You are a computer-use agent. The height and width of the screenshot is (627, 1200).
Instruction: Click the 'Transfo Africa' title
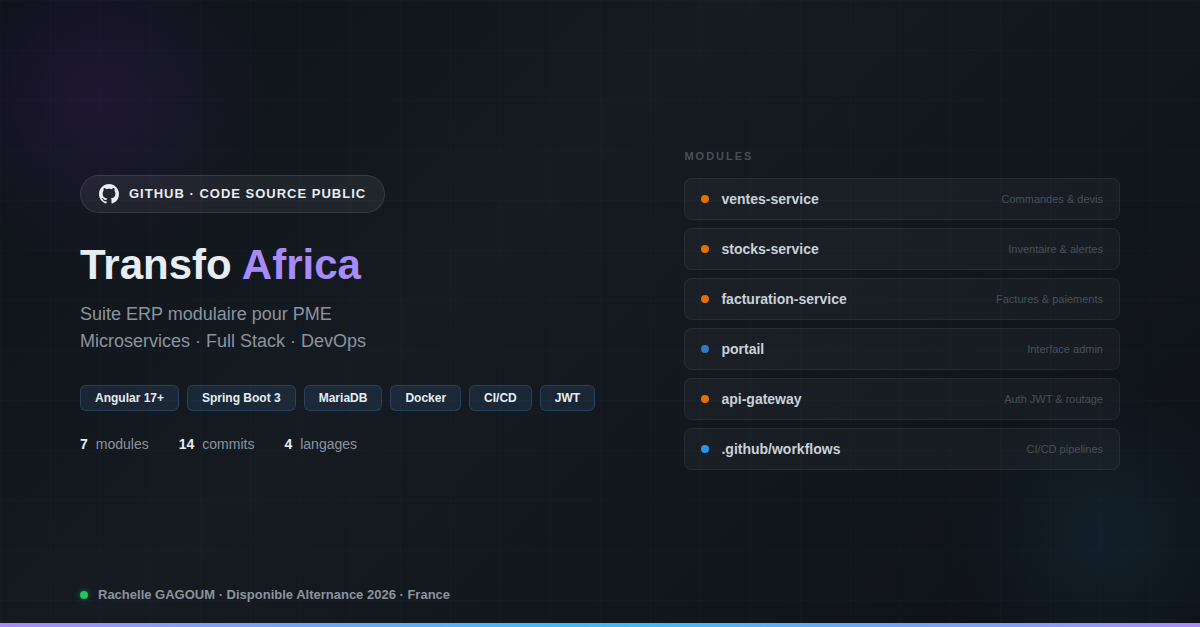point(220,265)
